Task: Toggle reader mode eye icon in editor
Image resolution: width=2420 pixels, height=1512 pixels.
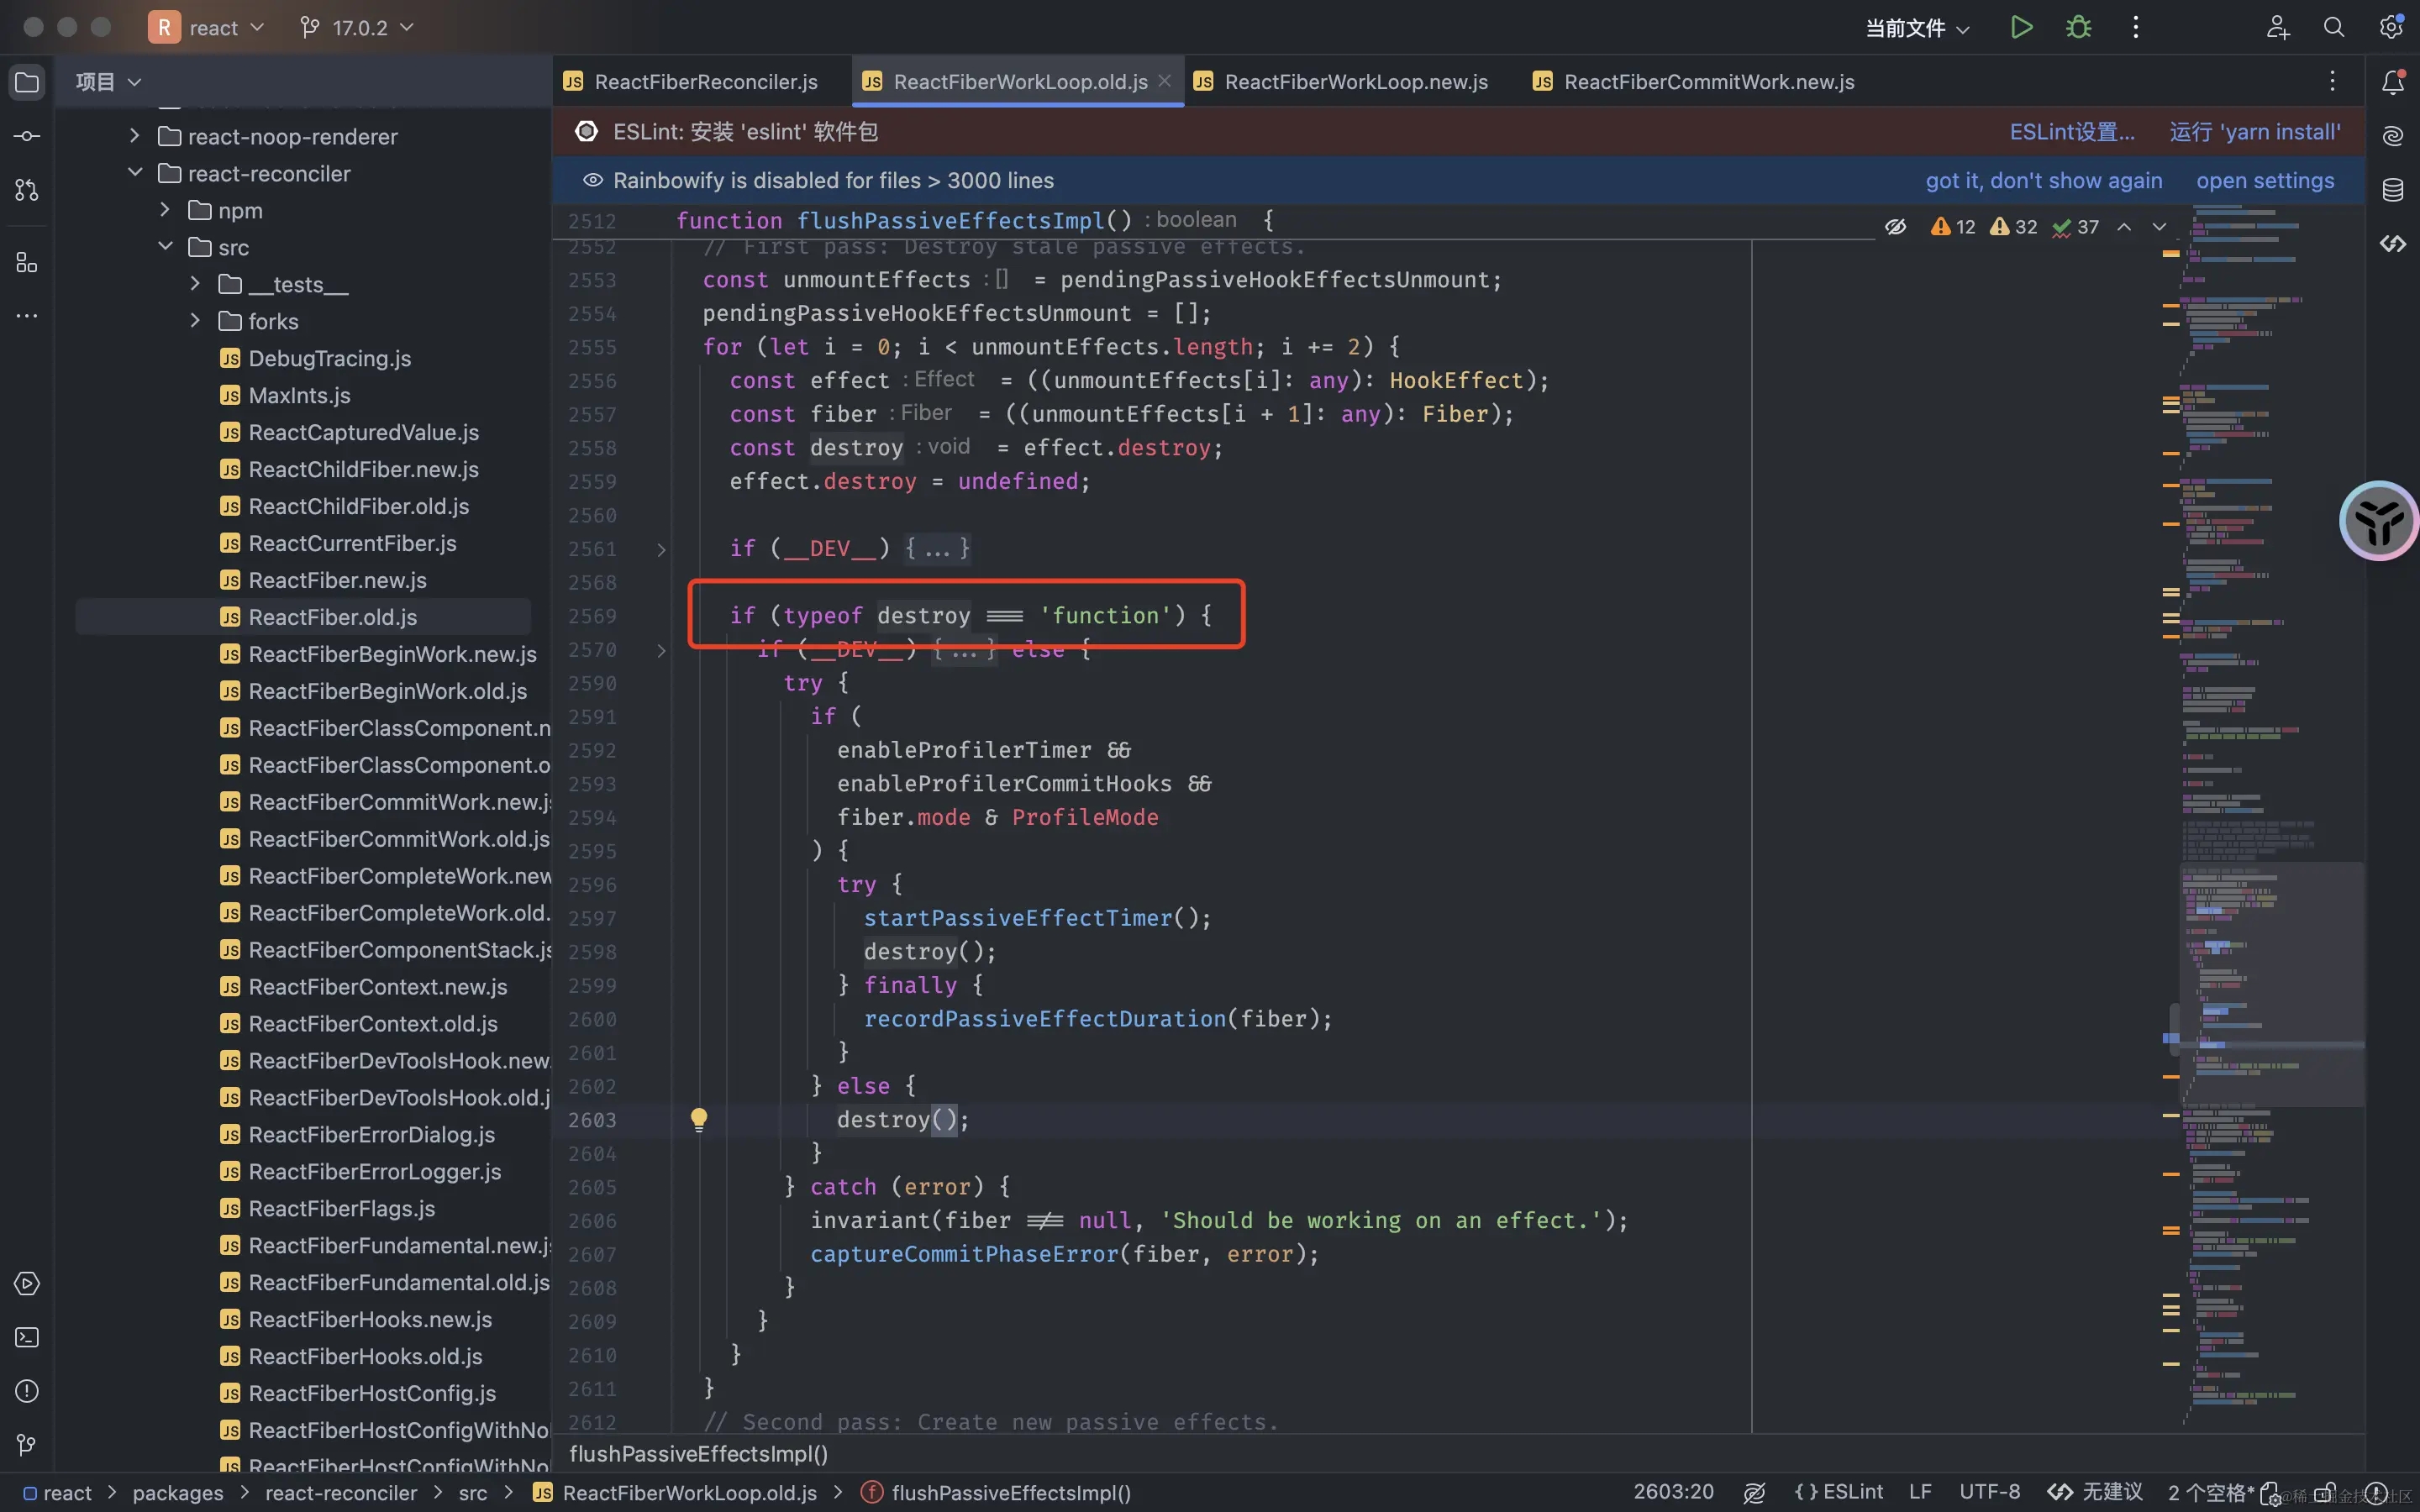Action: (x=1895, y=227)
